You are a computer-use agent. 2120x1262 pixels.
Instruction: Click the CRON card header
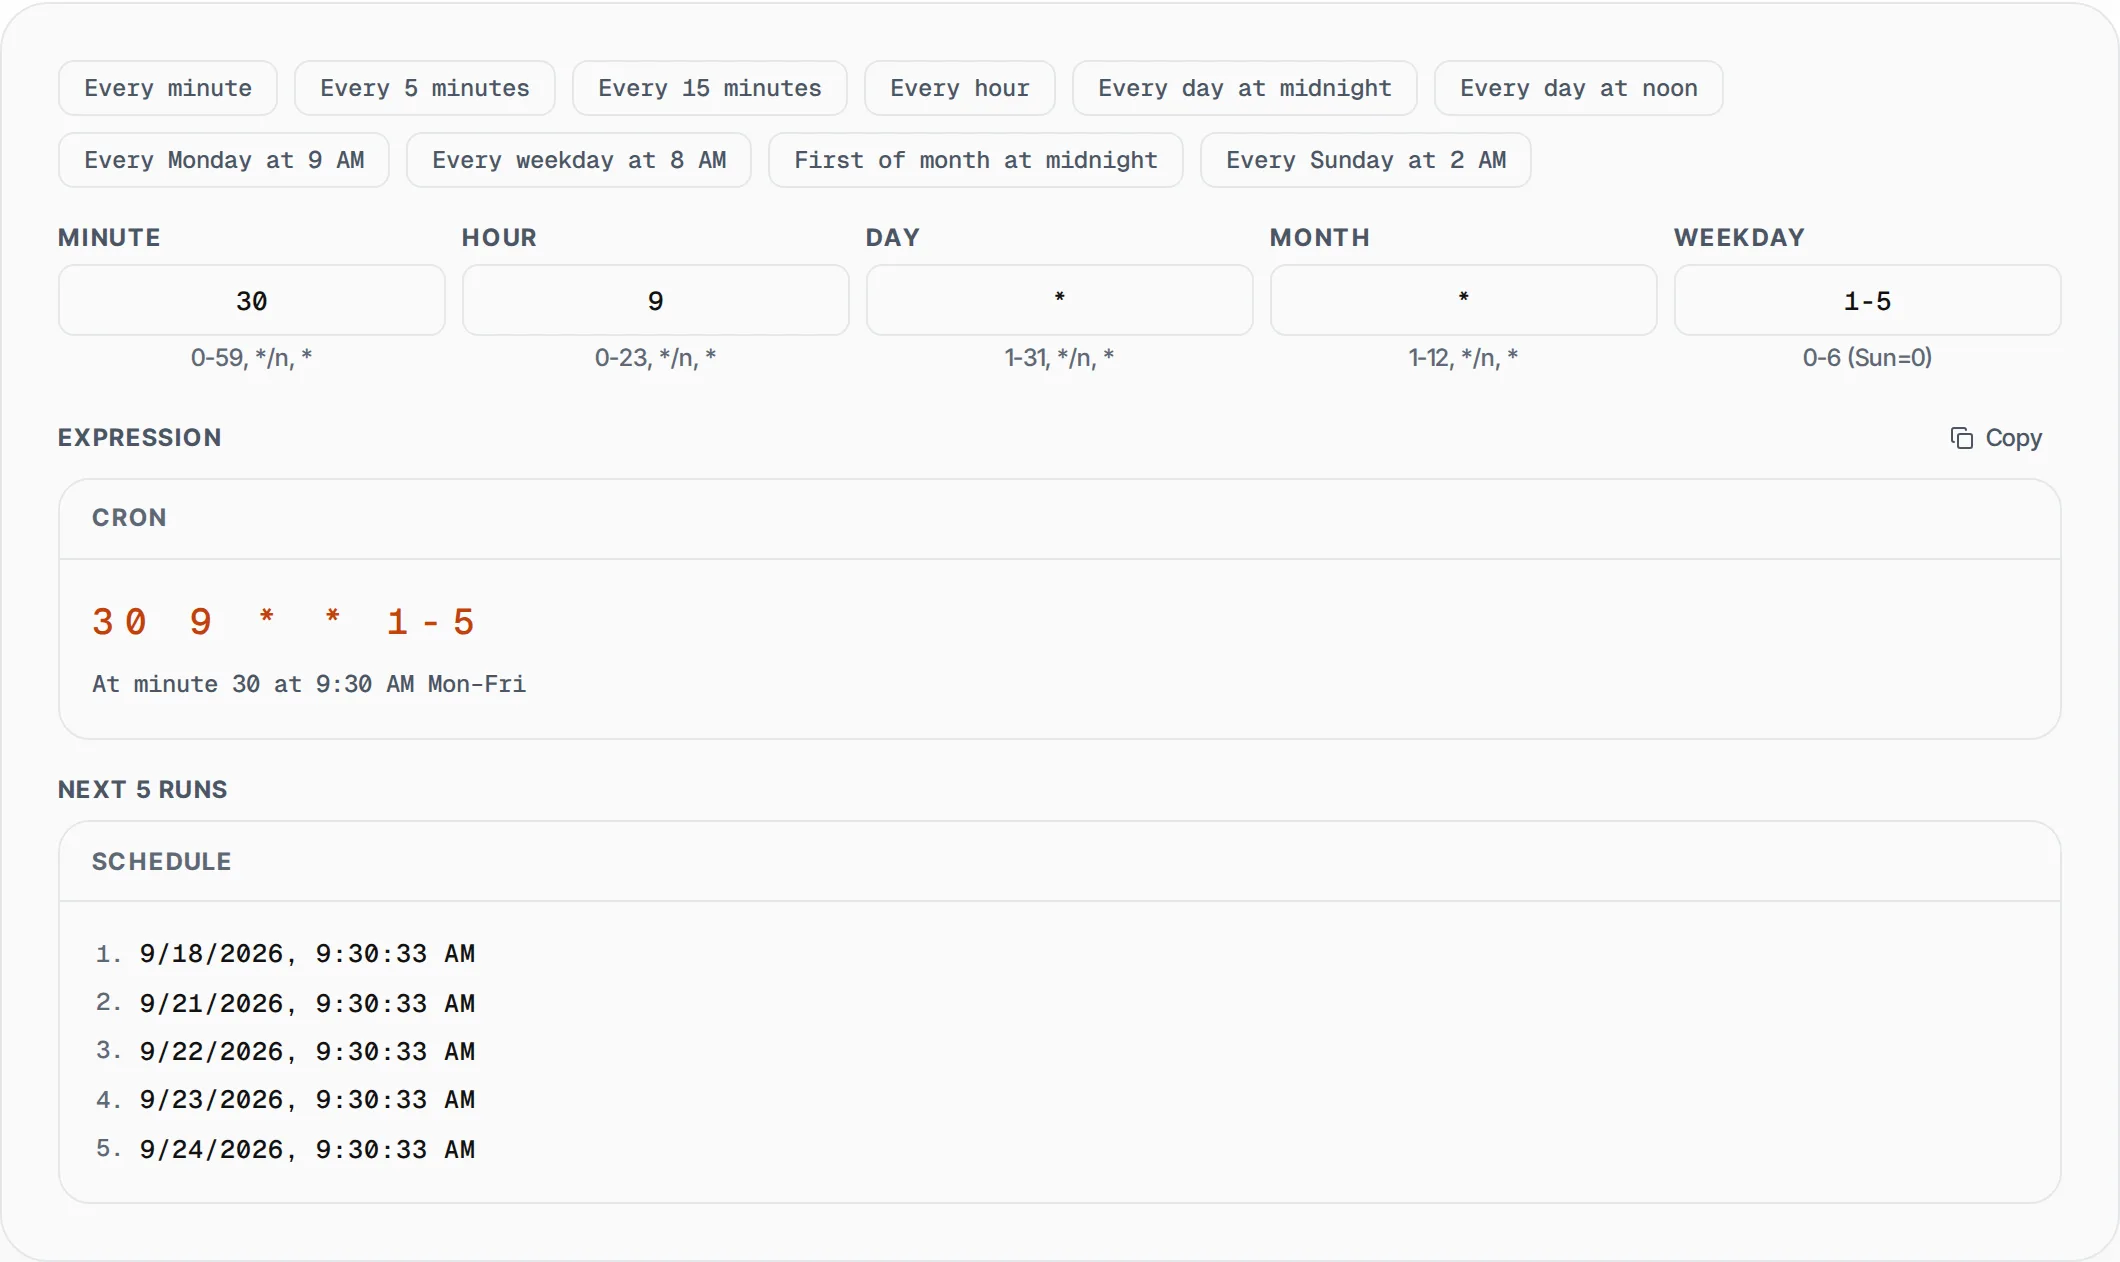[x=1060, y=519]
